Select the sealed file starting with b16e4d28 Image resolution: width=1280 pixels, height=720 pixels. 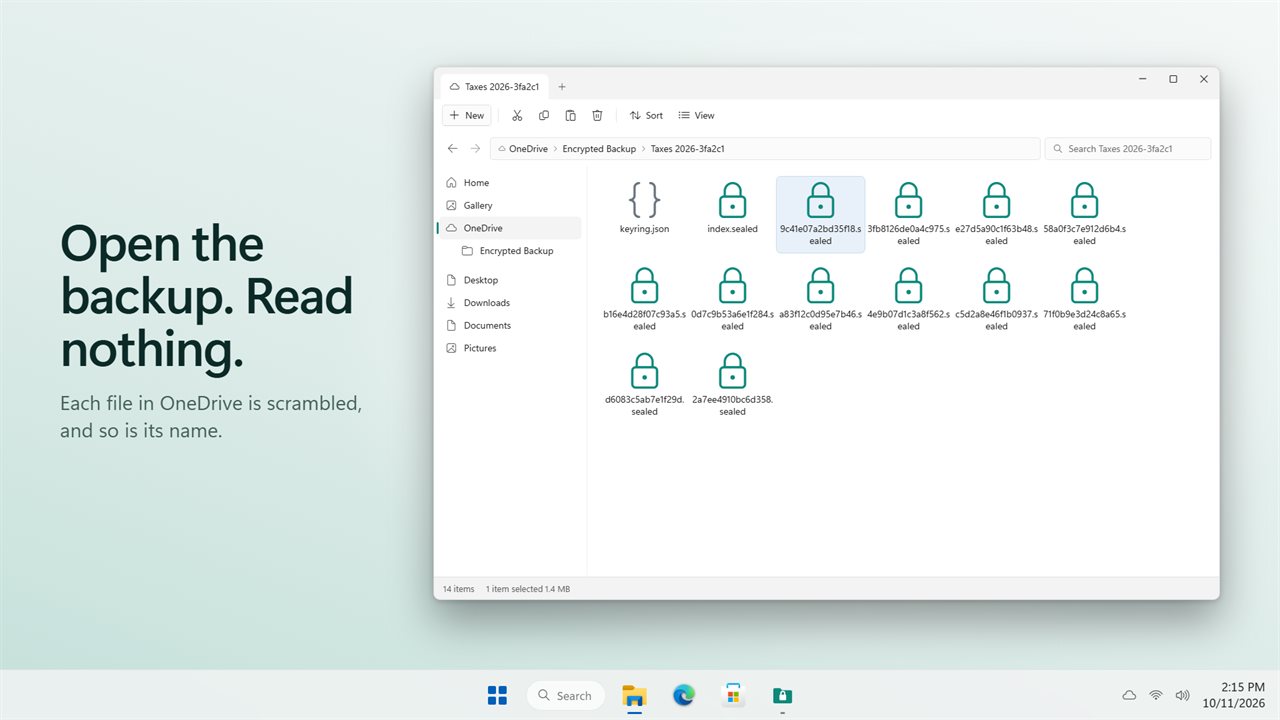tap(645, 299)
